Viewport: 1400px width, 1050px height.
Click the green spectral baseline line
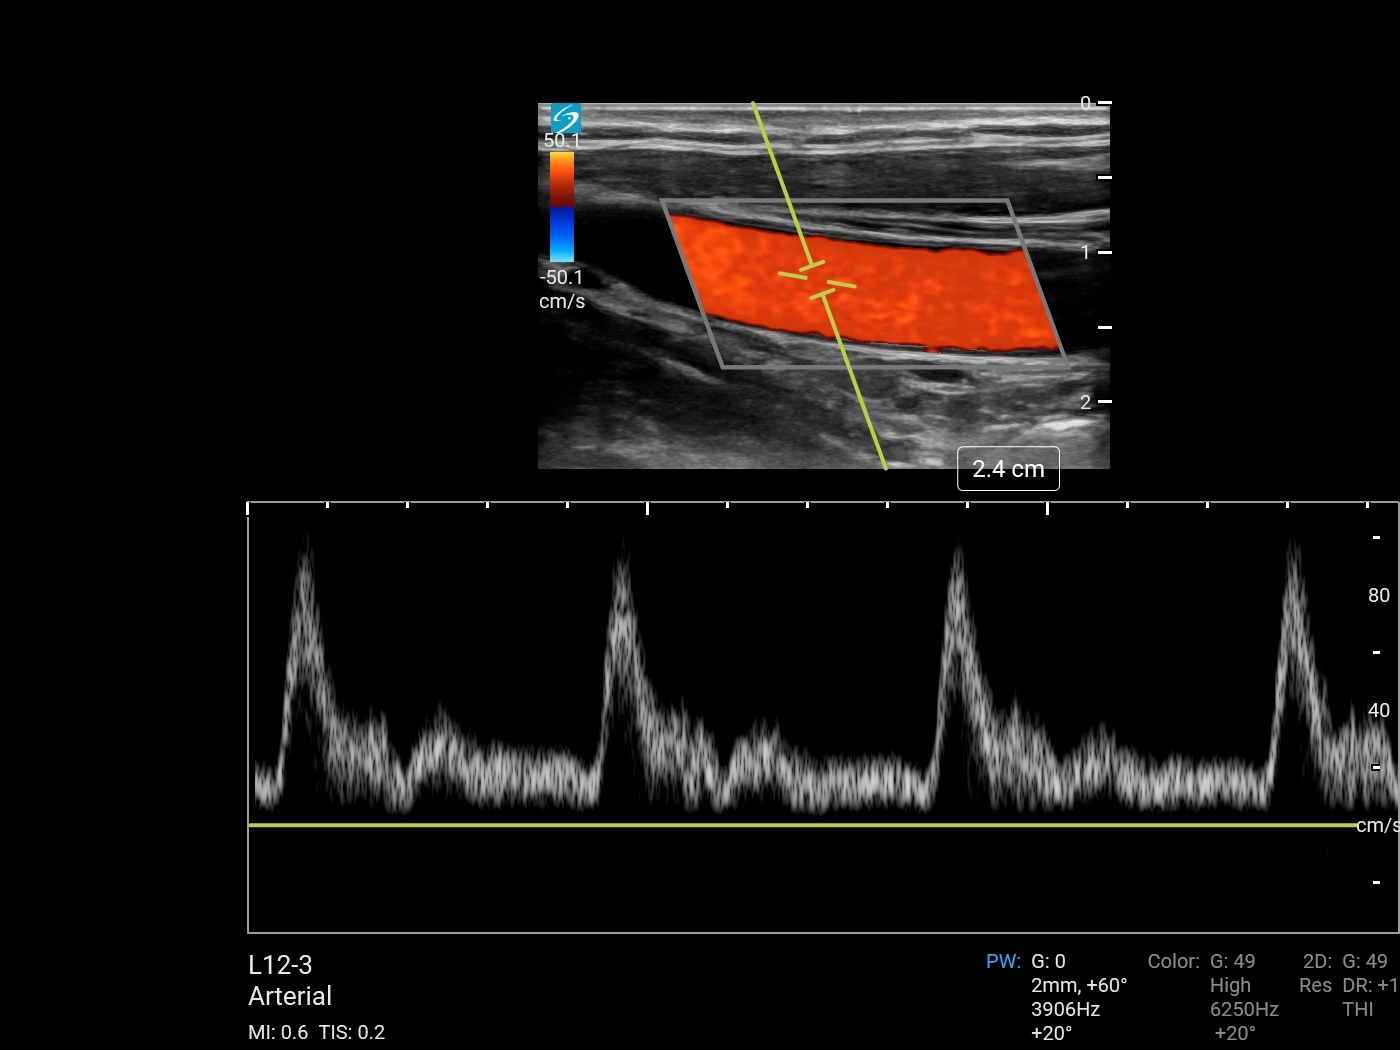click(800, 825)
